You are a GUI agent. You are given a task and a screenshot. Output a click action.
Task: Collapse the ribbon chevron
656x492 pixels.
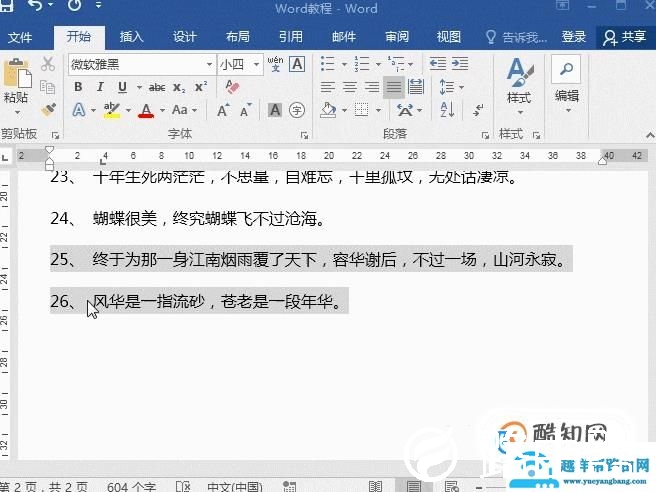coord(650,135)
